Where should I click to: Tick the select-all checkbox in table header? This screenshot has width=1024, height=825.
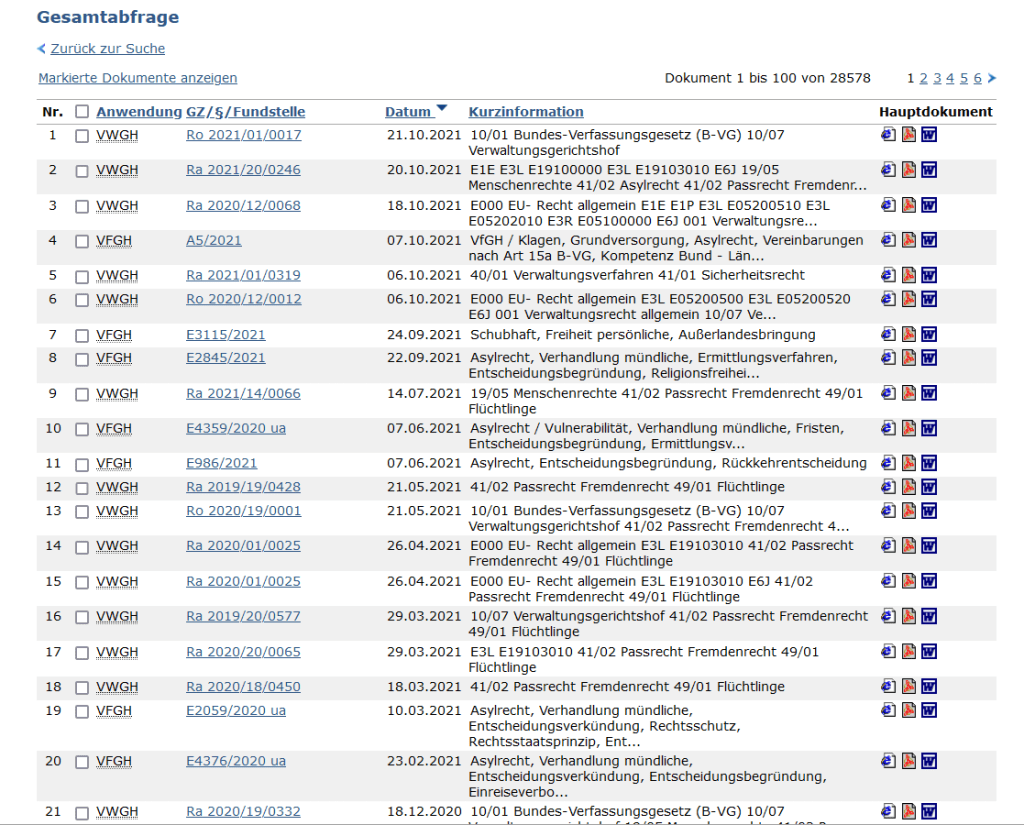(82, 112)
